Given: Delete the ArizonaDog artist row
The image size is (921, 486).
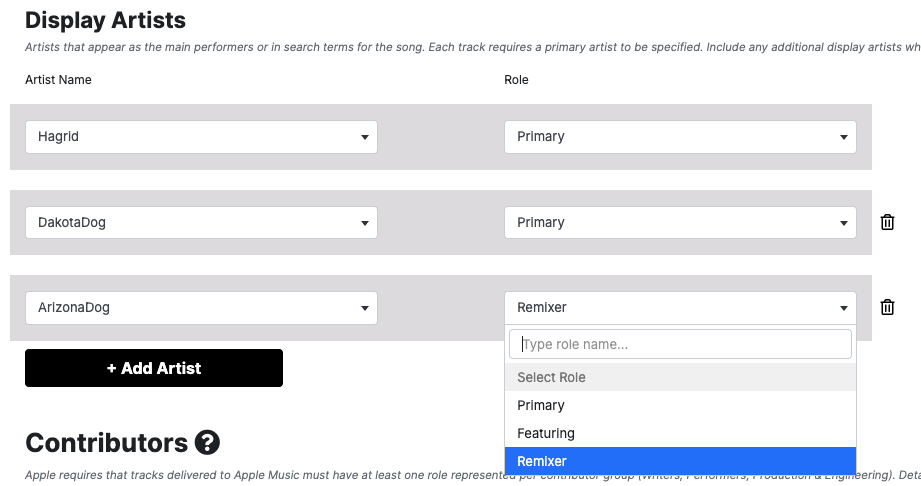Looking at the screenshot, I should [x=887, y=307].
